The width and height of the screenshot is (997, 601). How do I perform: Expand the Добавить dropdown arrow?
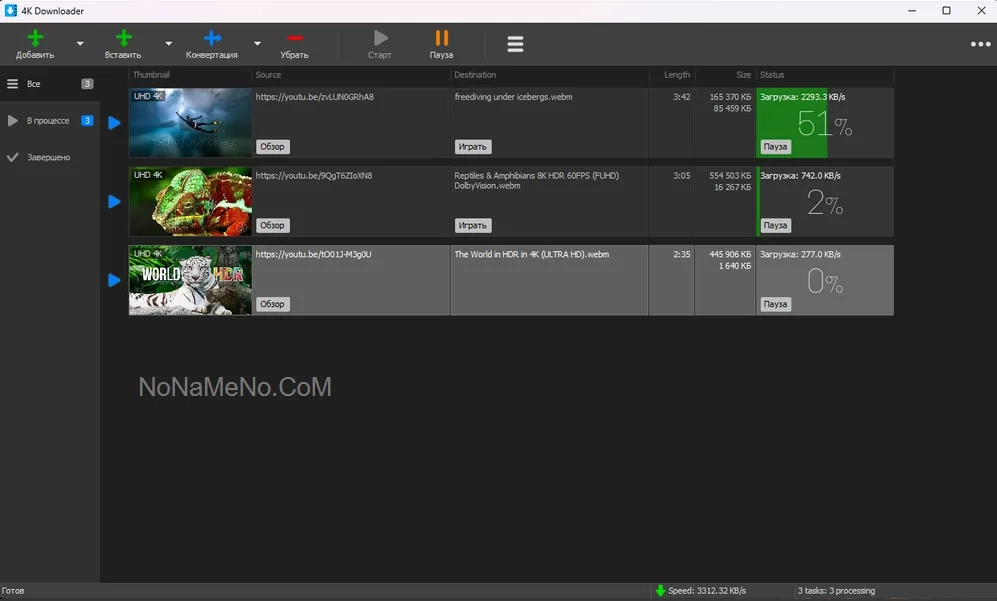pos(80,44)
